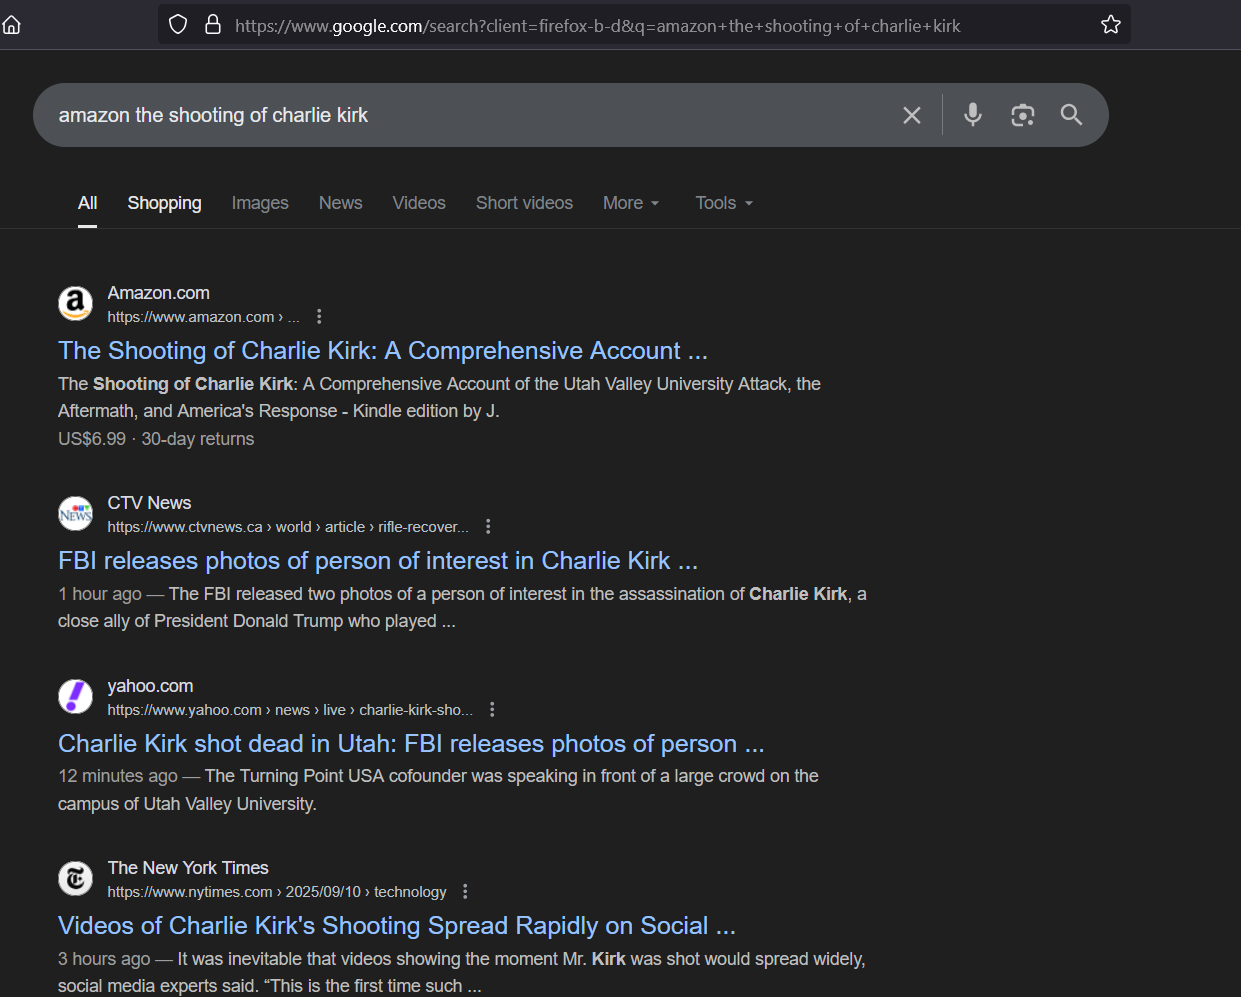Screen dimensions: 1241x997
Task: Open the Amazon result's three-dot menu
Action: (x=319, y=316)
